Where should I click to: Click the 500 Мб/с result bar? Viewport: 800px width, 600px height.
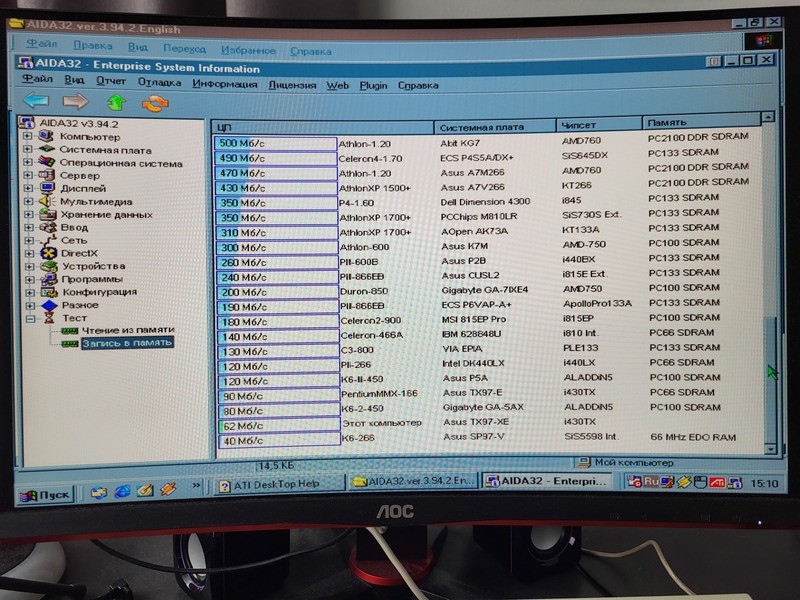click(275, 143)
